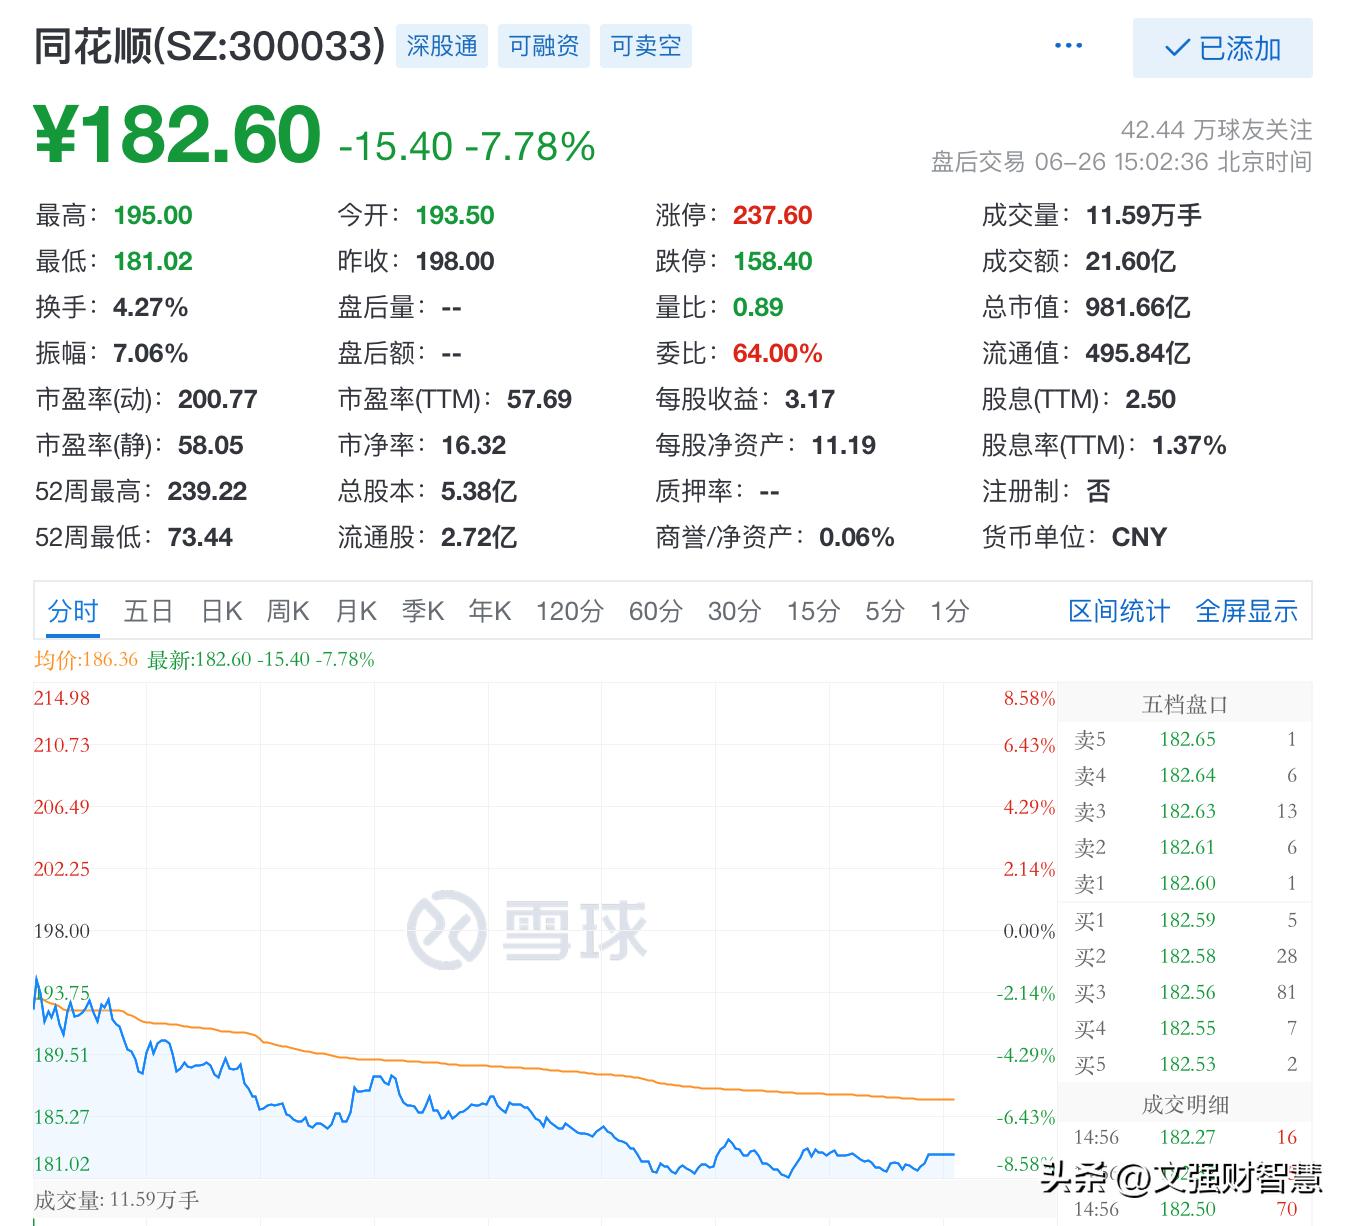Select the 1分 interval chart

pyautogui.click(x=948, y=611)
